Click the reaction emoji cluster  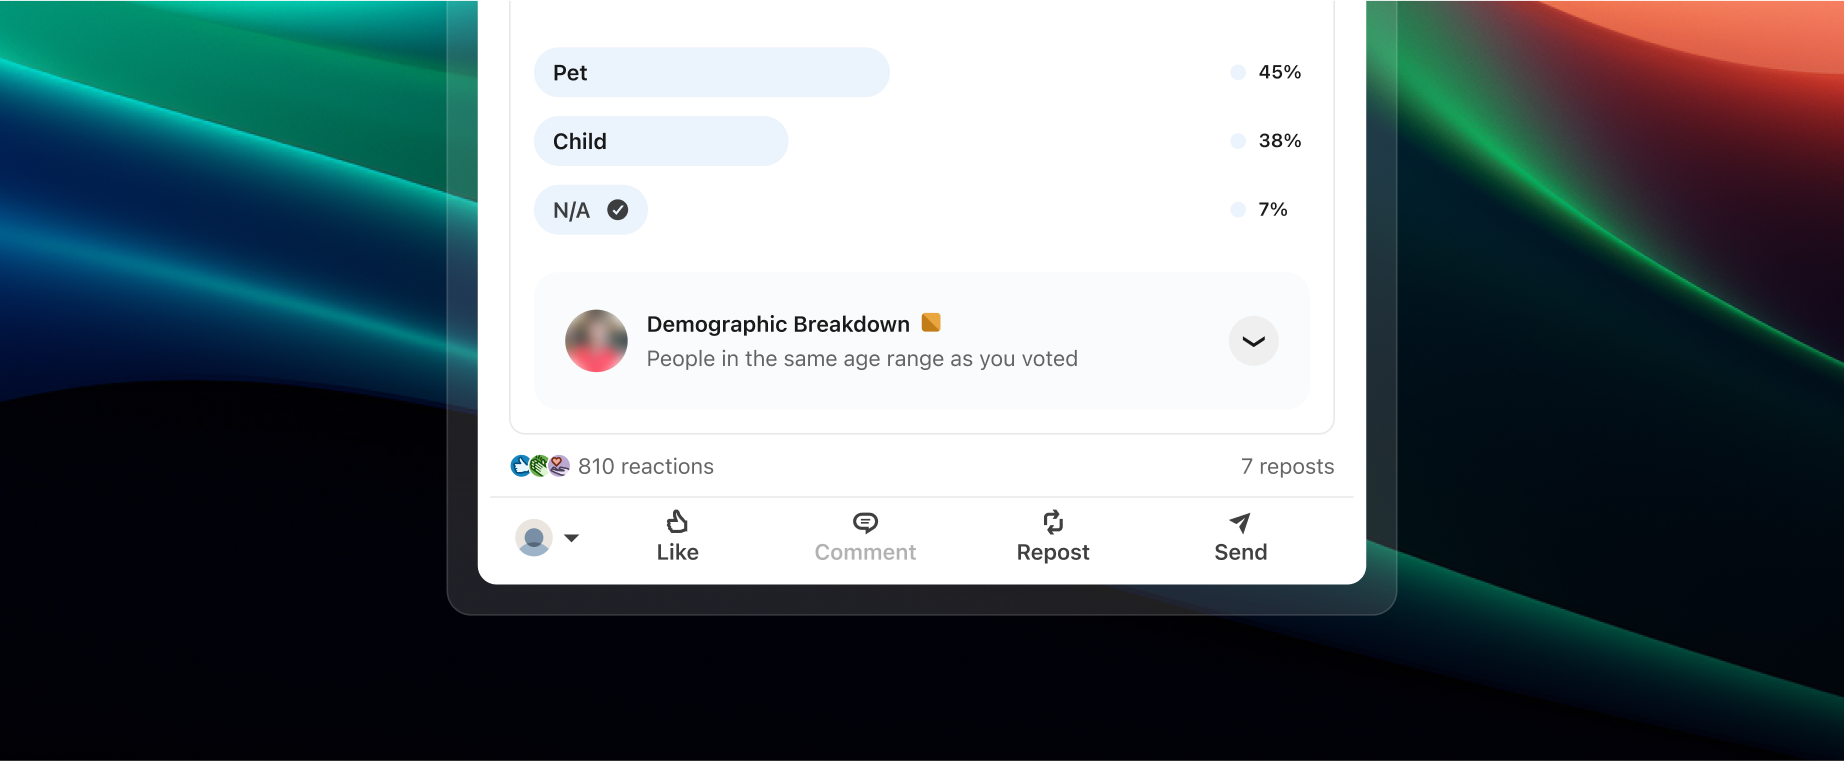[540, 466]
